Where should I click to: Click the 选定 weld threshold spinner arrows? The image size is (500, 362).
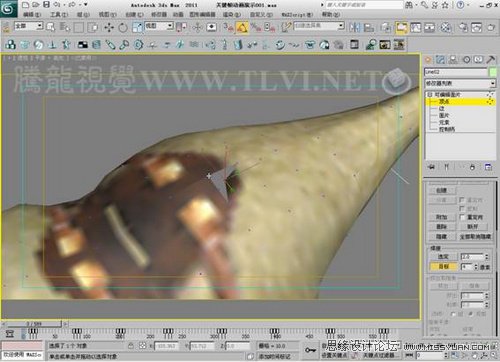(x=487, y=257)
